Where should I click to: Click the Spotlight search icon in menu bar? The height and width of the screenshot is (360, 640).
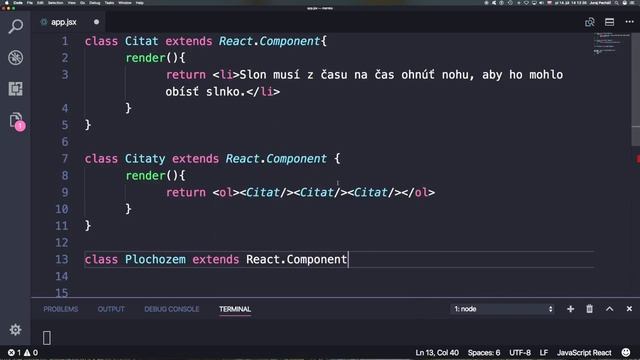coord(616,3)
